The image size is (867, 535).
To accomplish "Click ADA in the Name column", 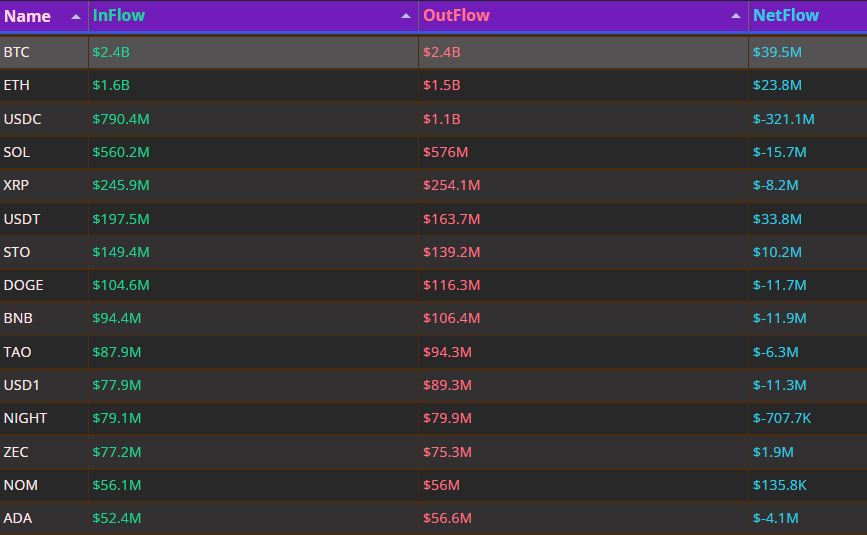I will (17, 518).
